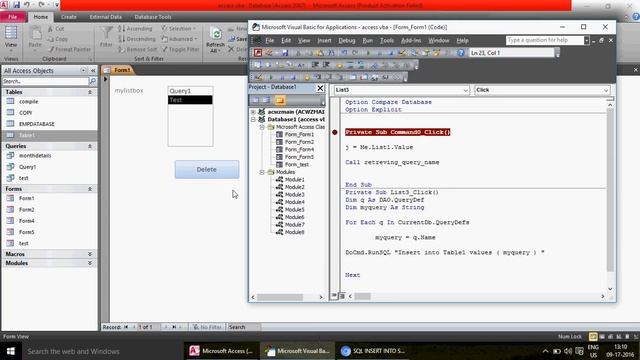Click horizontal scrollbar thumb of code window
Screen dimensions: 640x360
tap(362, 296)
